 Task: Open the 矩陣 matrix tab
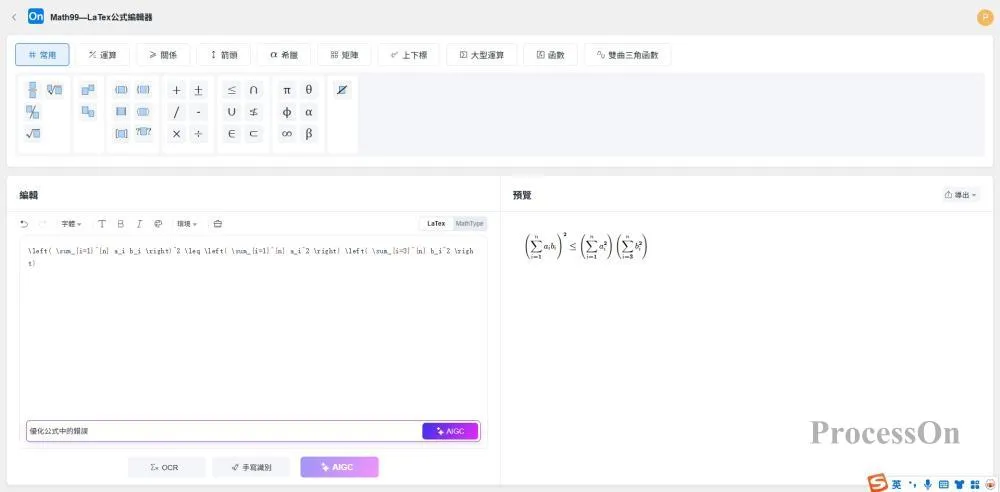[345, 55]
